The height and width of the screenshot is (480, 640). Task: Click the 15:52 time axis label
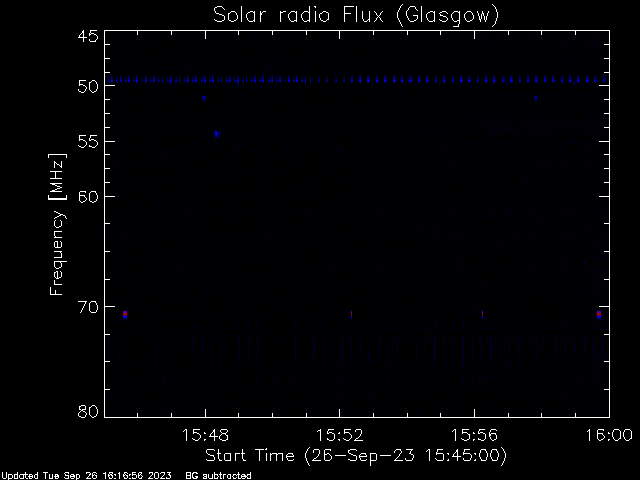340,435
